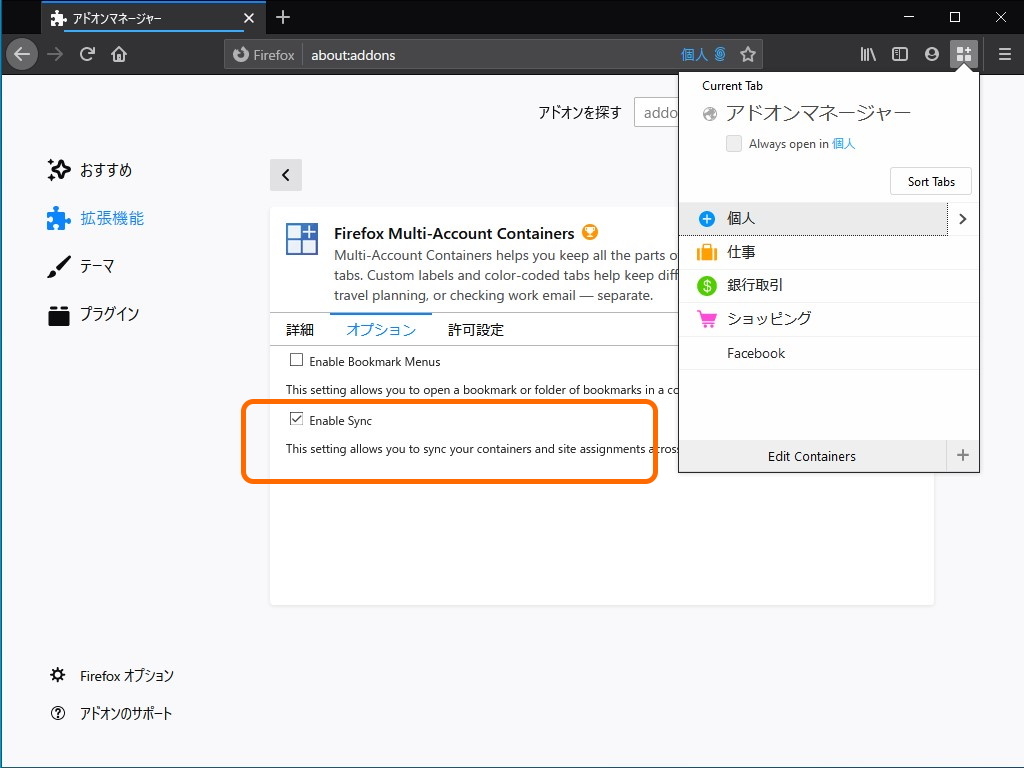Click the 銀行取引 dollar icon
1024x768 pixels.
tap(707, 285)
